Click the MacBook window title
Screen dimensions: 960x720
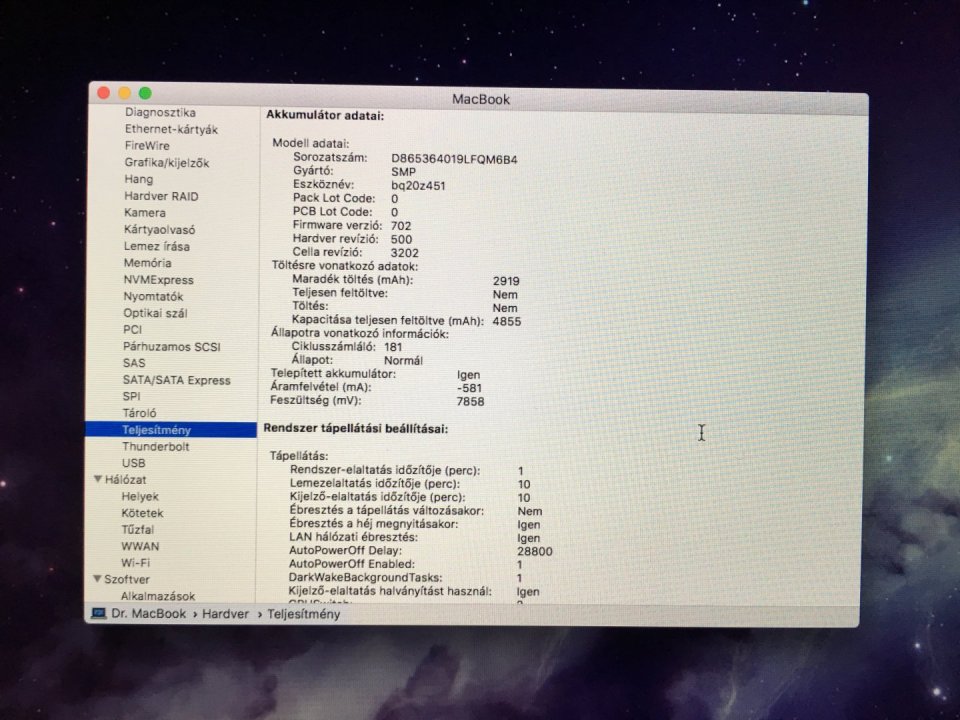481,99
